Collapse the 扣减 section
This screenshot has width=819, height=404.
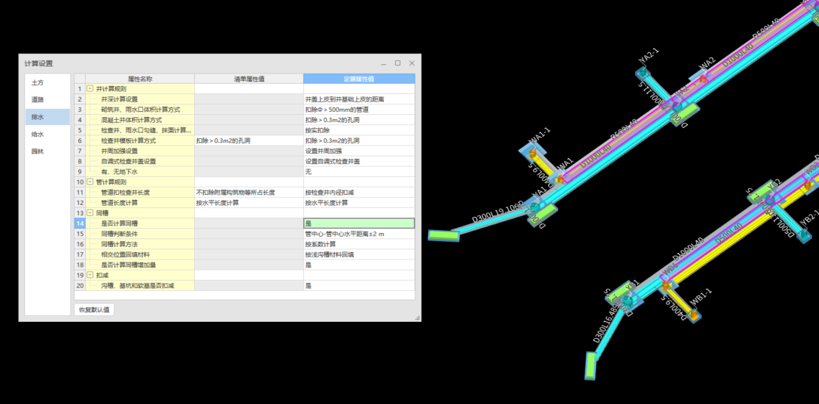coord(90,275)
